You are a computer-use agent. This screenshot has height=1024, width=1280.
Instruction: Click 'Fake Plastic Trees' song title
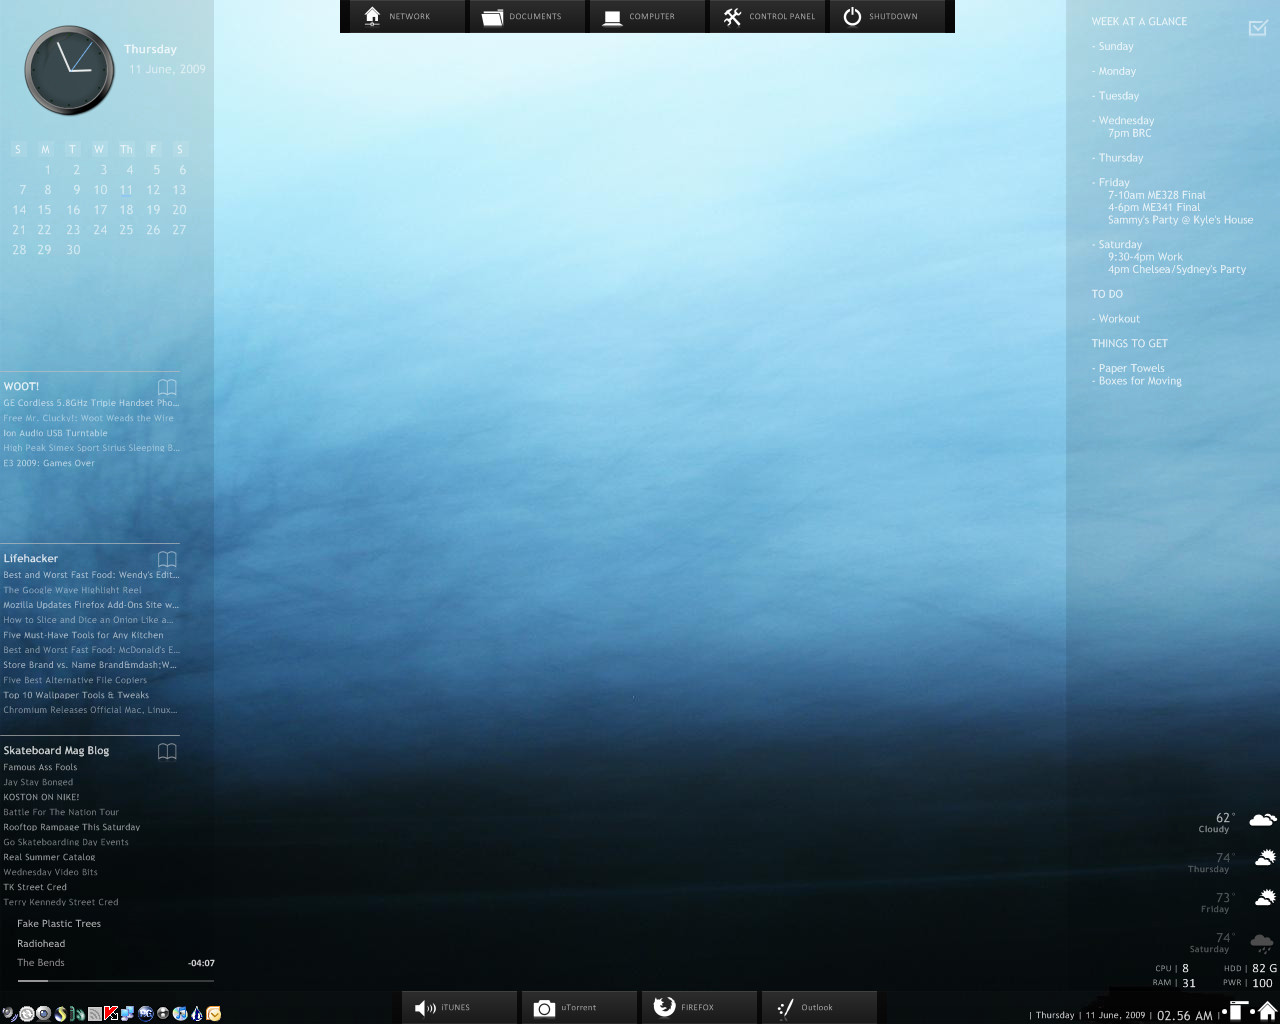click(x=59, y=924)
